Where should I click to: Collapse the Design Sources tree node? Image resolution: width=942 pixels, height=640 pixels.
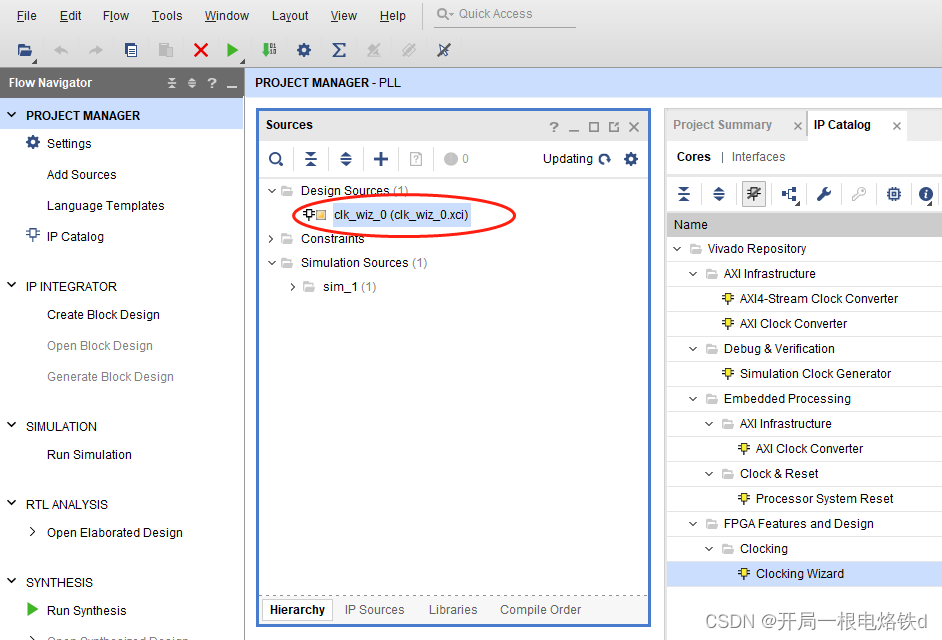tap(272, 190)
